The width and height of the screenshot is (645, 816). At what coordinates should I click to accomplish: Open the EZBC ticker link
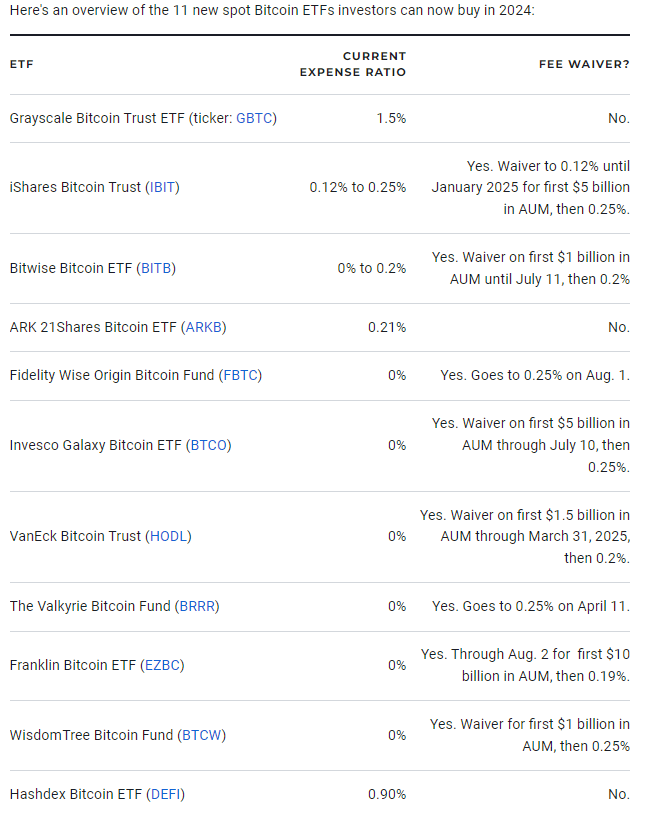(x=161, y=665)
